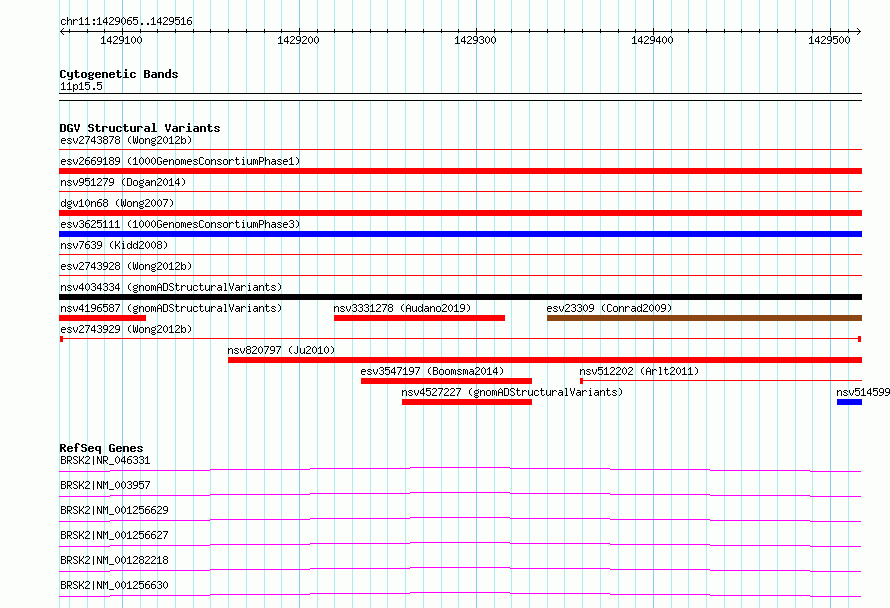Click ruler position 1429400
The image size is (890, 608).
(652, 40)
